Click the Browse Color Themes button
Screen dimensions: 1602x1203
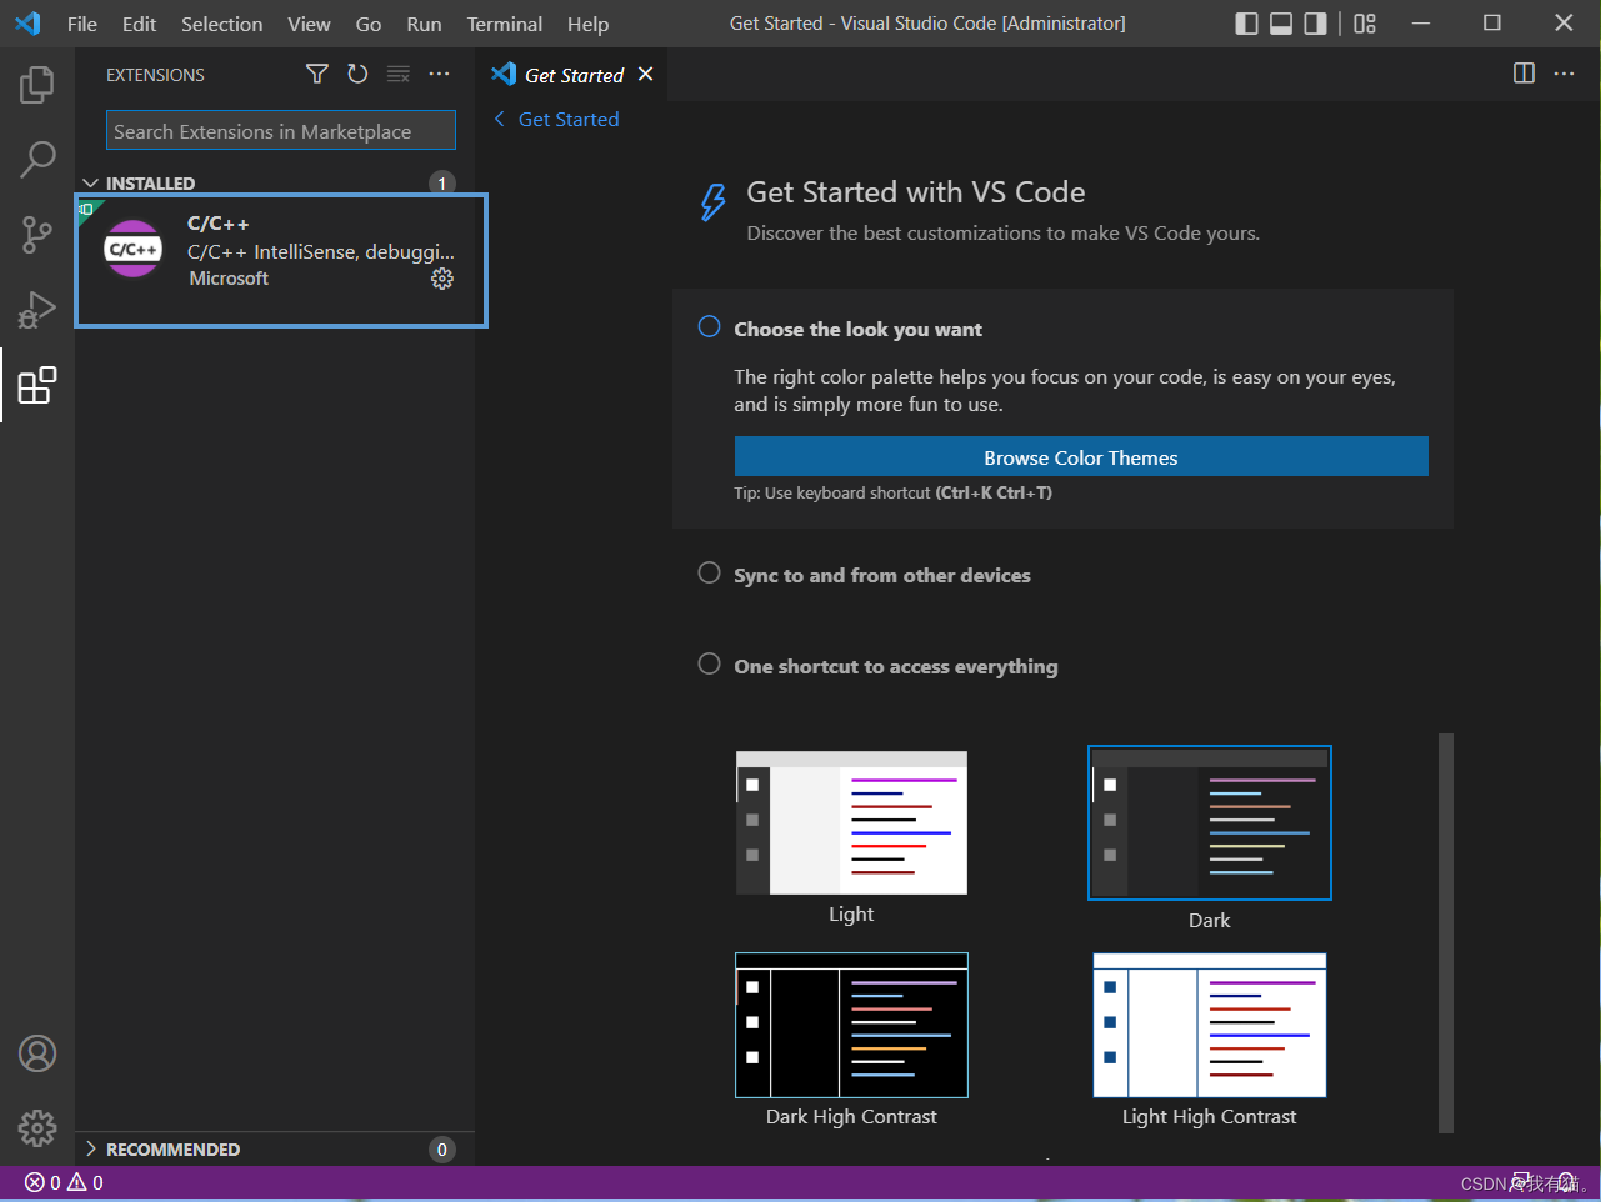[x=1080, y=457]
